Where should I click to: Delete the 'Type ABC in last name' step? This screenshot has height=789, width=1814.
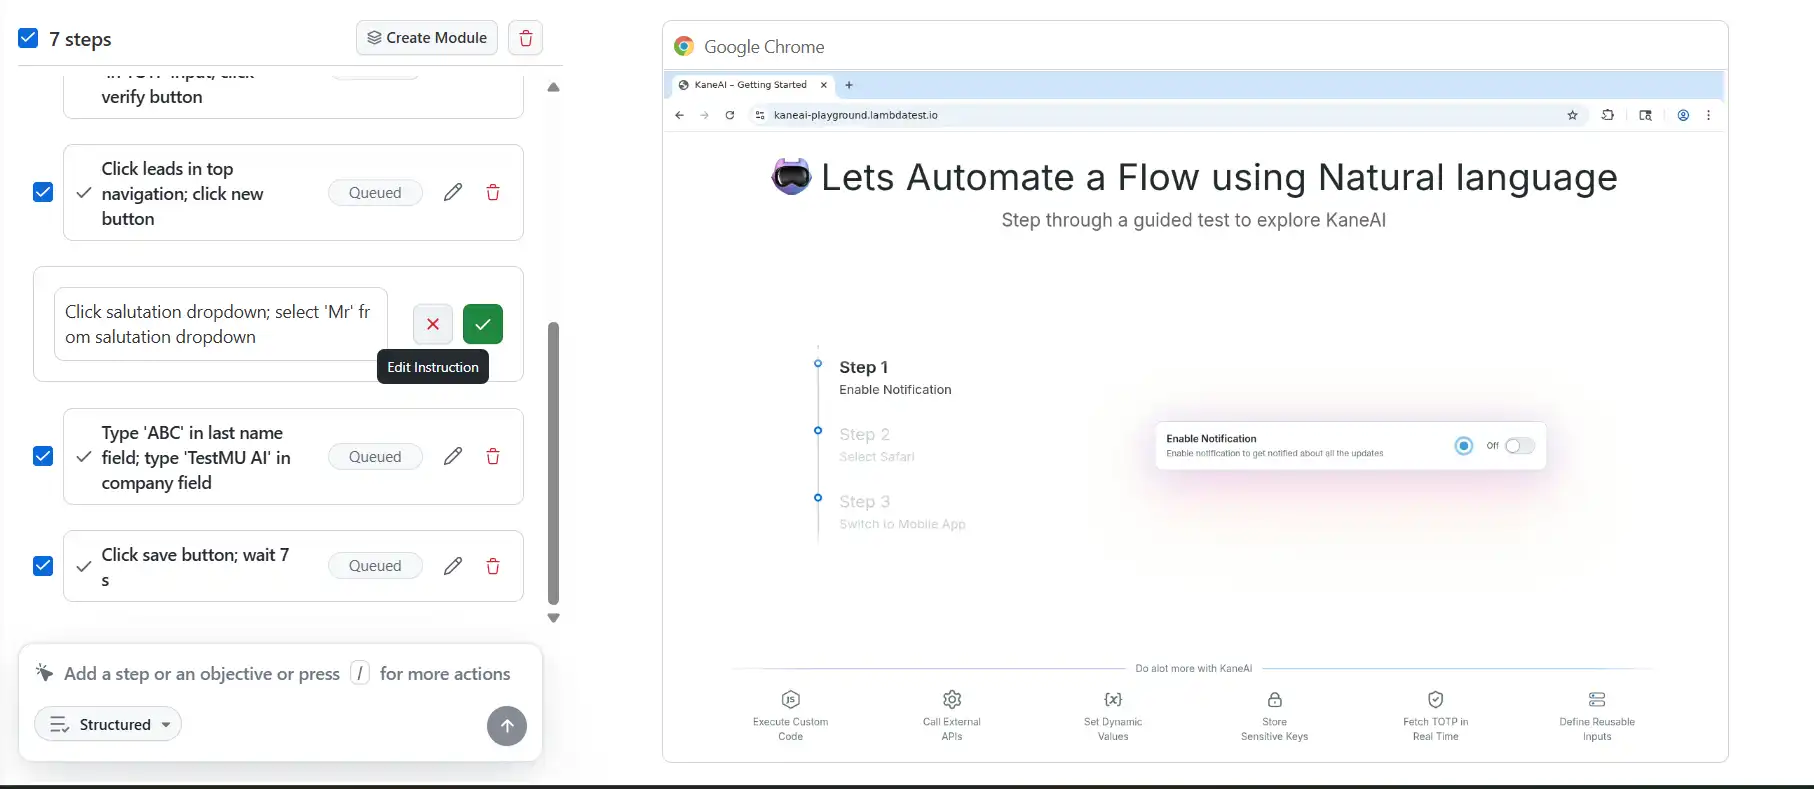click(493, 456)
